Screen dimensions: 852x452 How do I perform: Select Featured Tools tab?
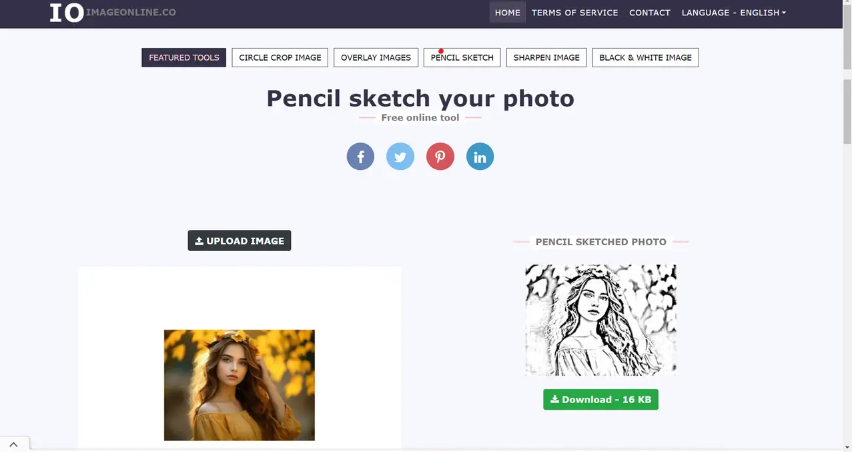[x=184, y=58]
